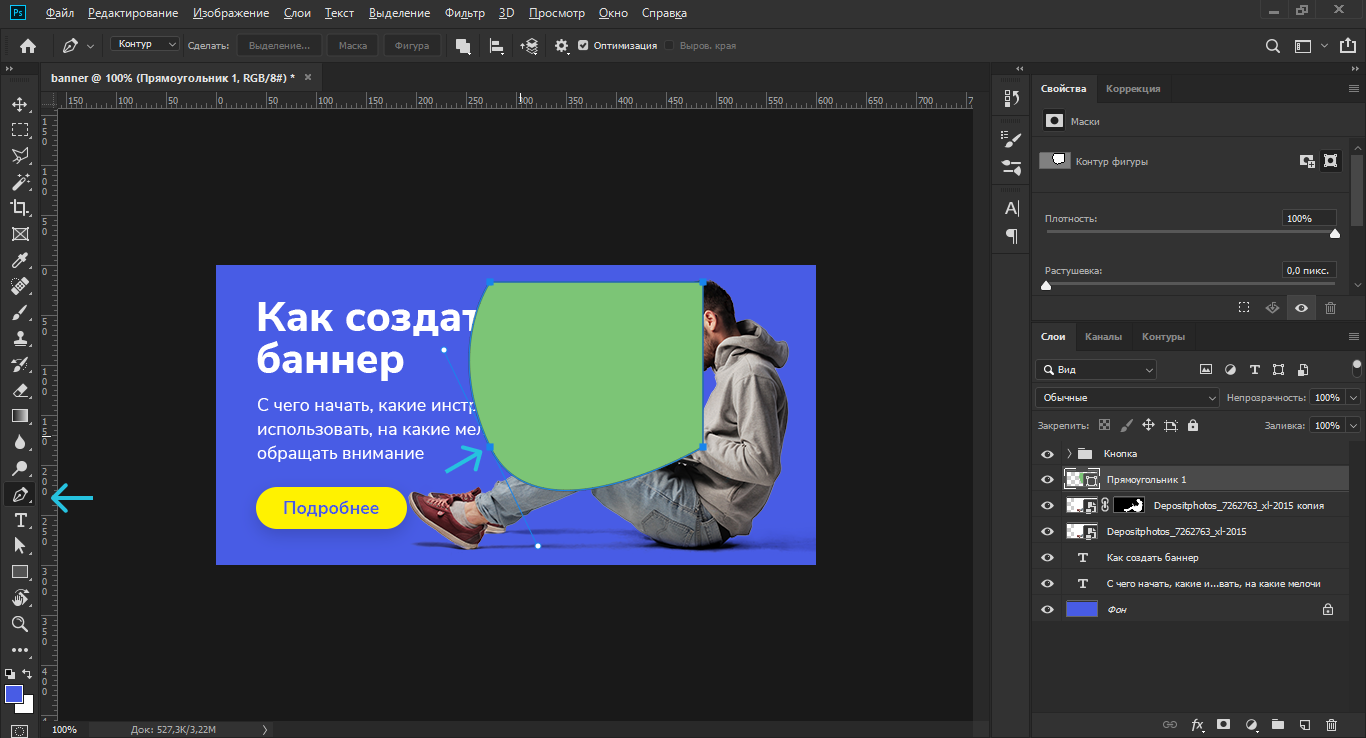Screen dimensions: 1366x738
Task: Switch to the Контуры tab
Action: pyautogui.click(x=1163, y=337)
